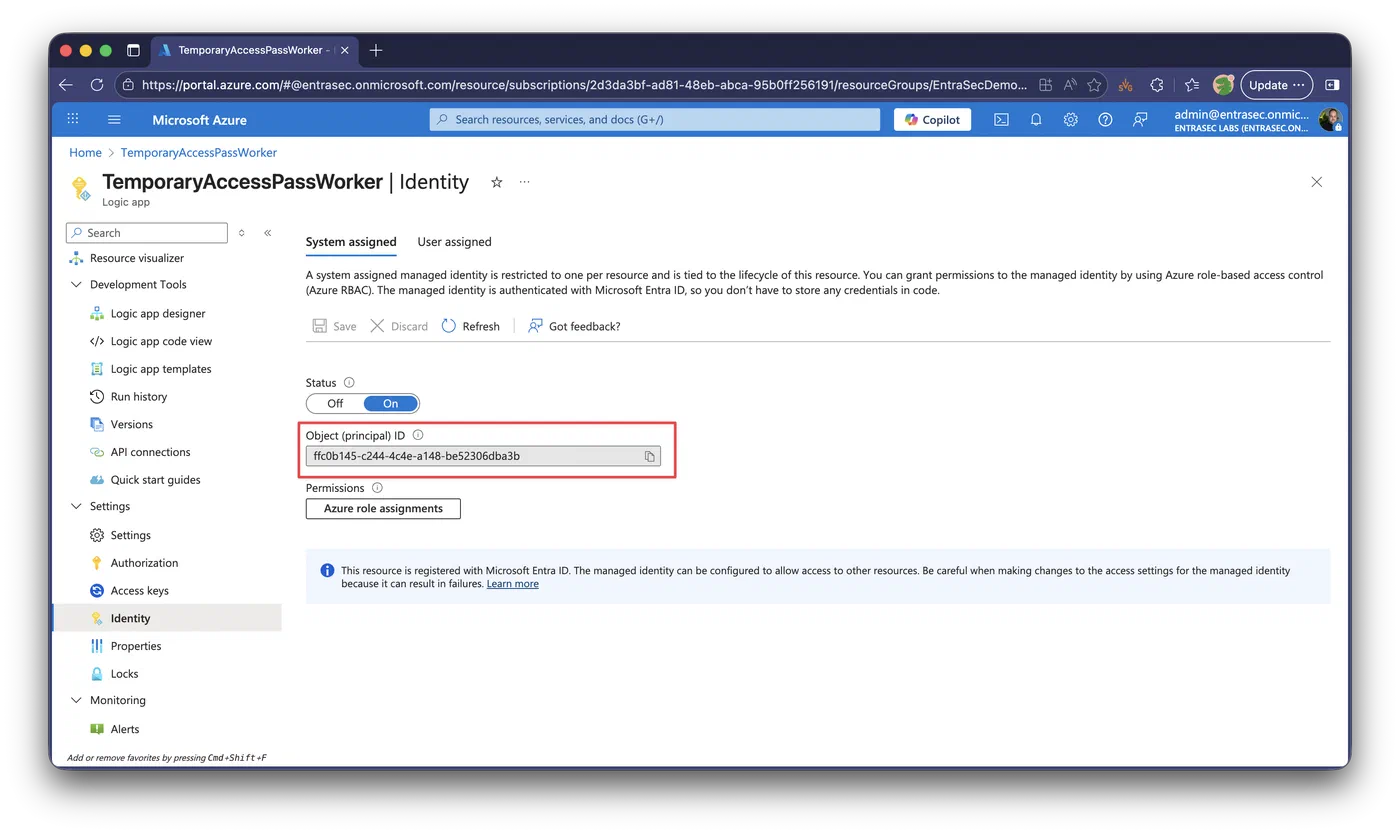The width and height of the screenshot is (1400, 834).
Task: Collapse the Monitoring section
Action: pos(76,701)
